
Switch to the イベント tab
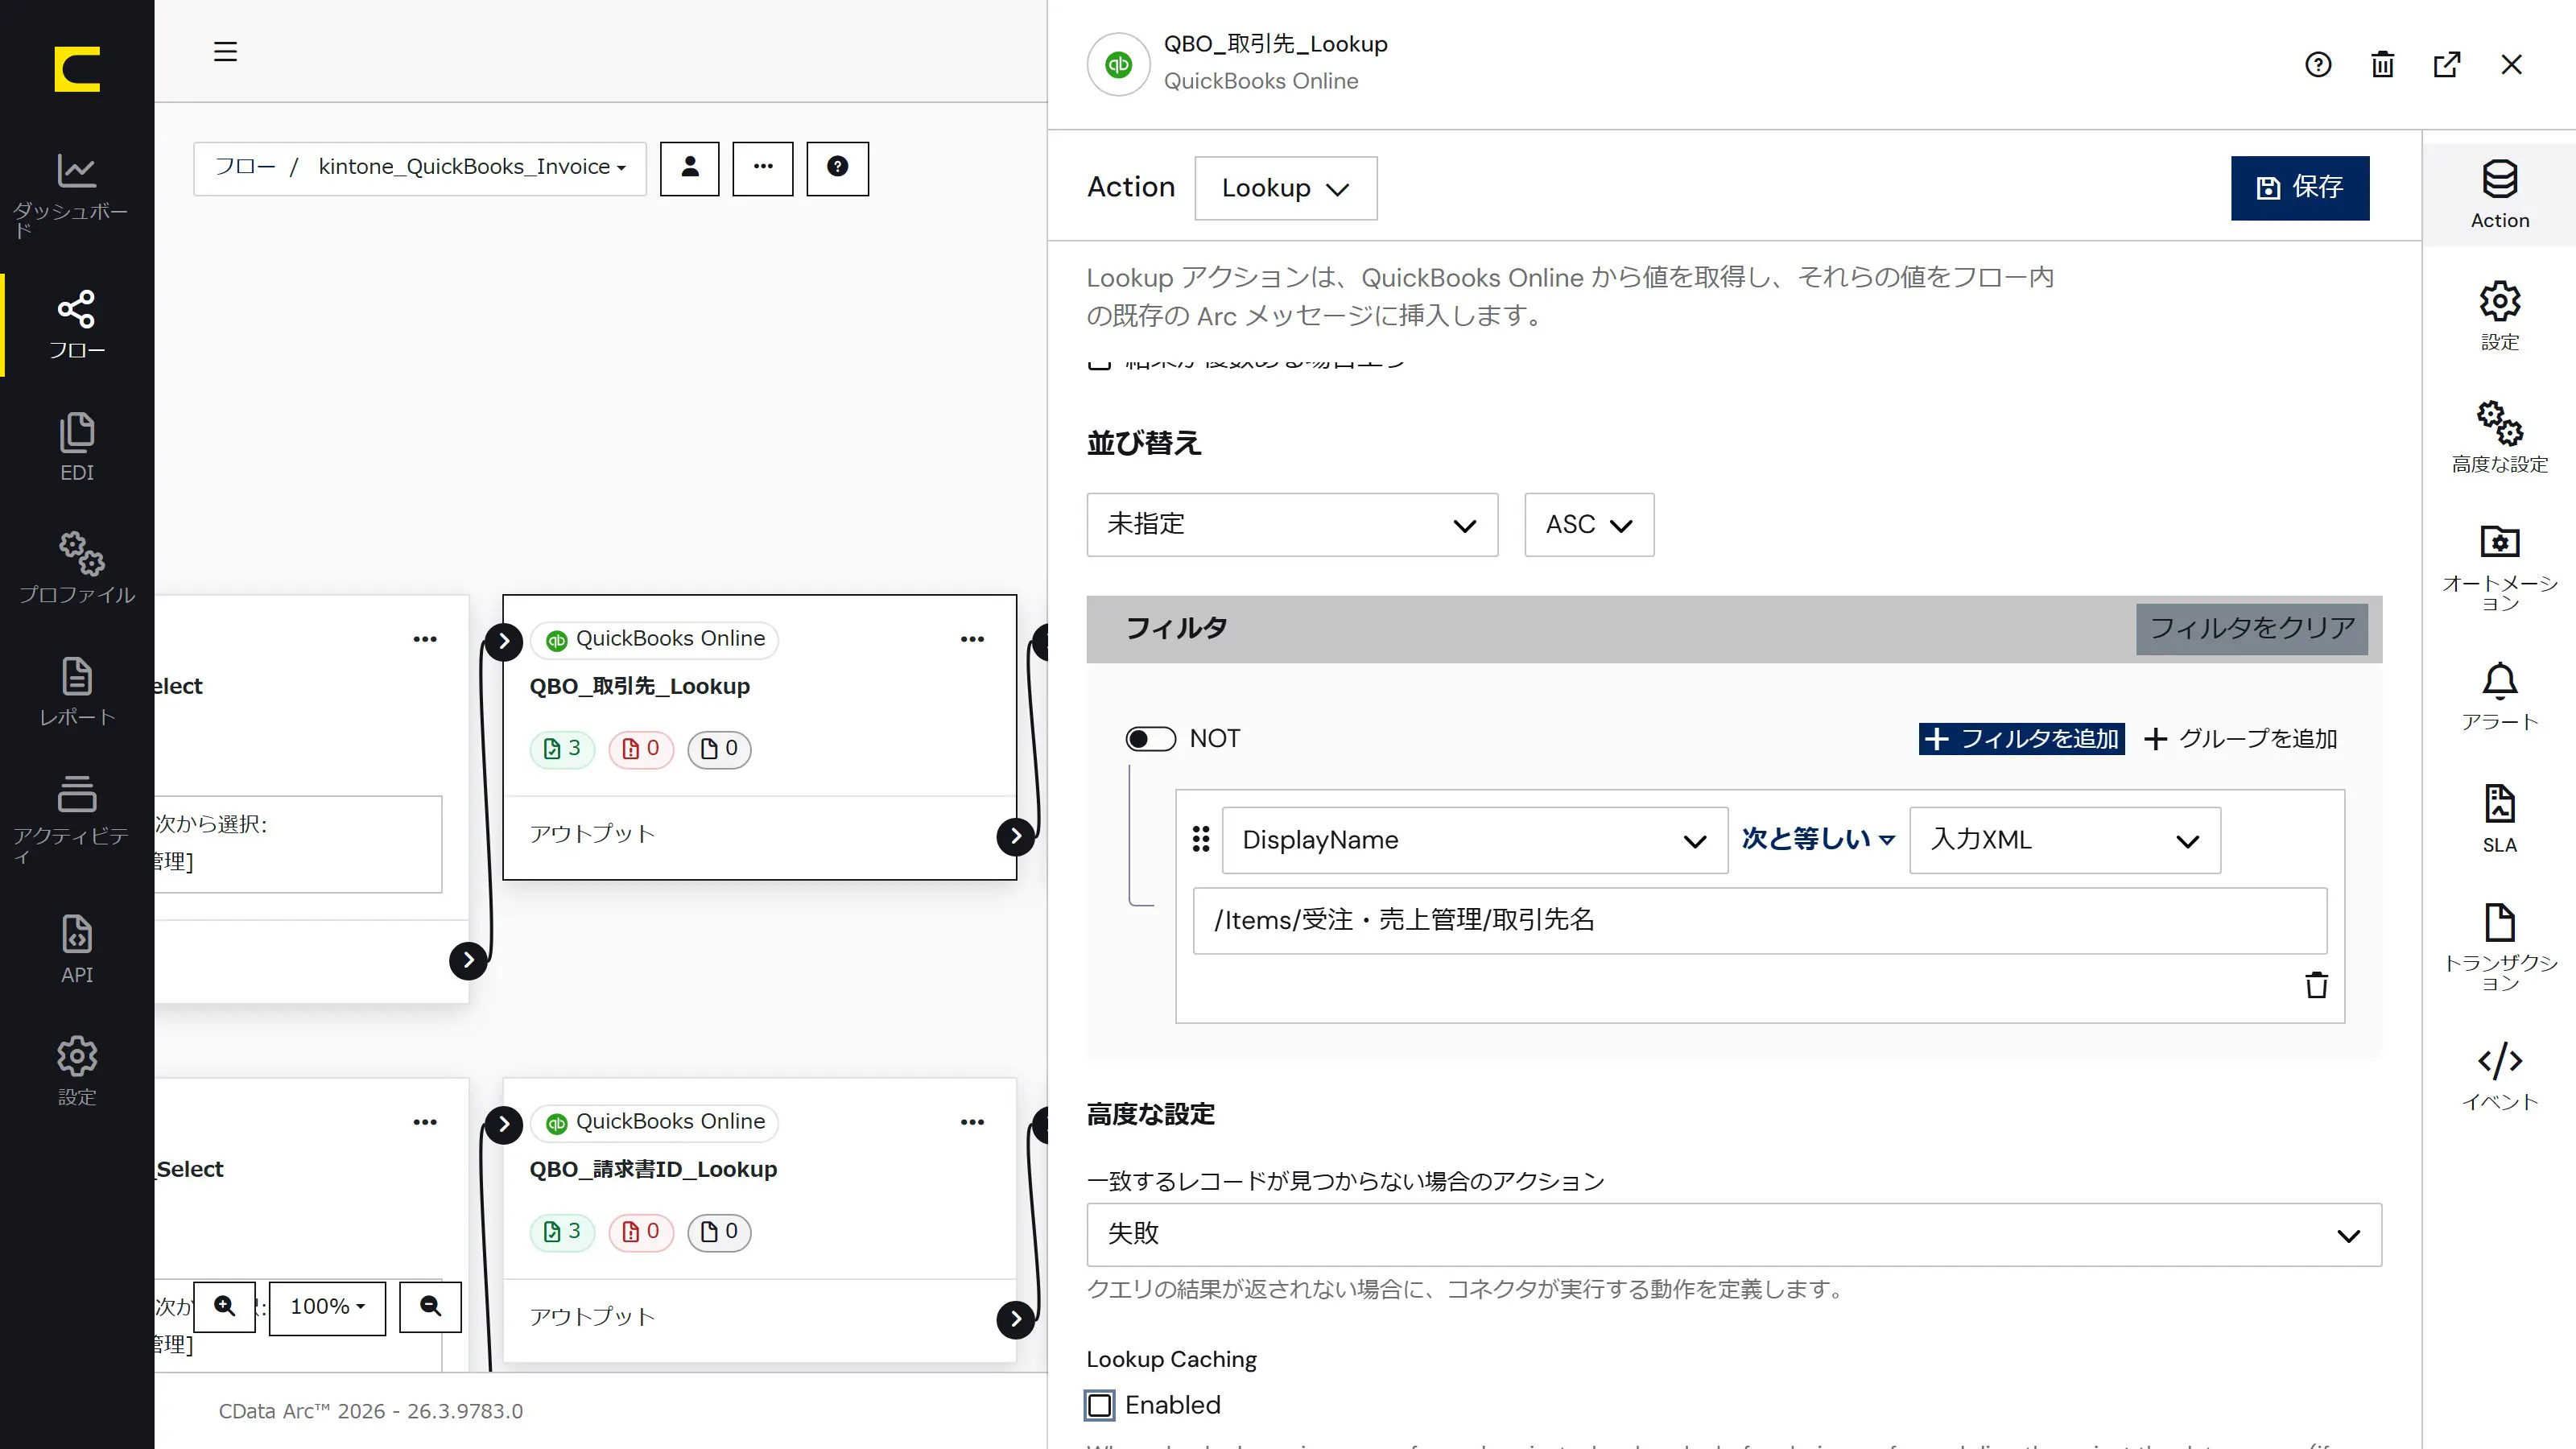[x=2499, y=1077]
